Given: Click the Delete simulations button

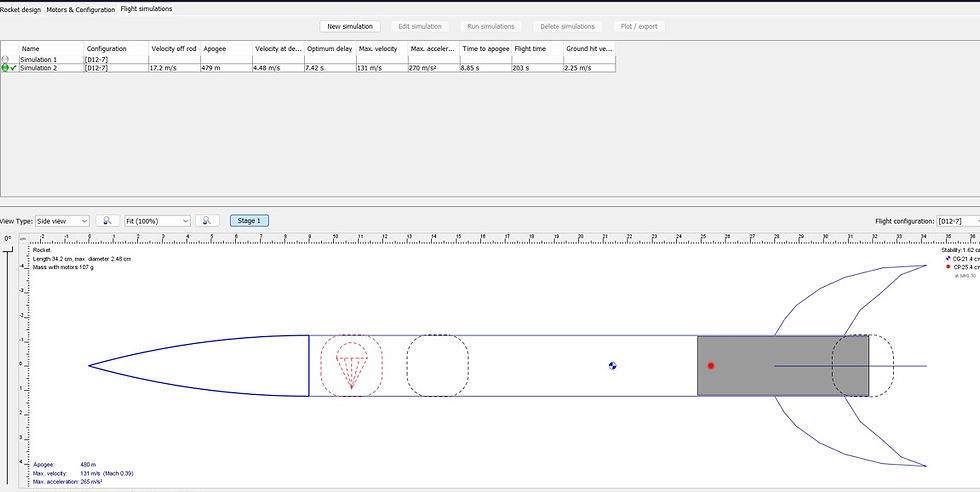Looking at the screenshot, I should tap(568, 26).
